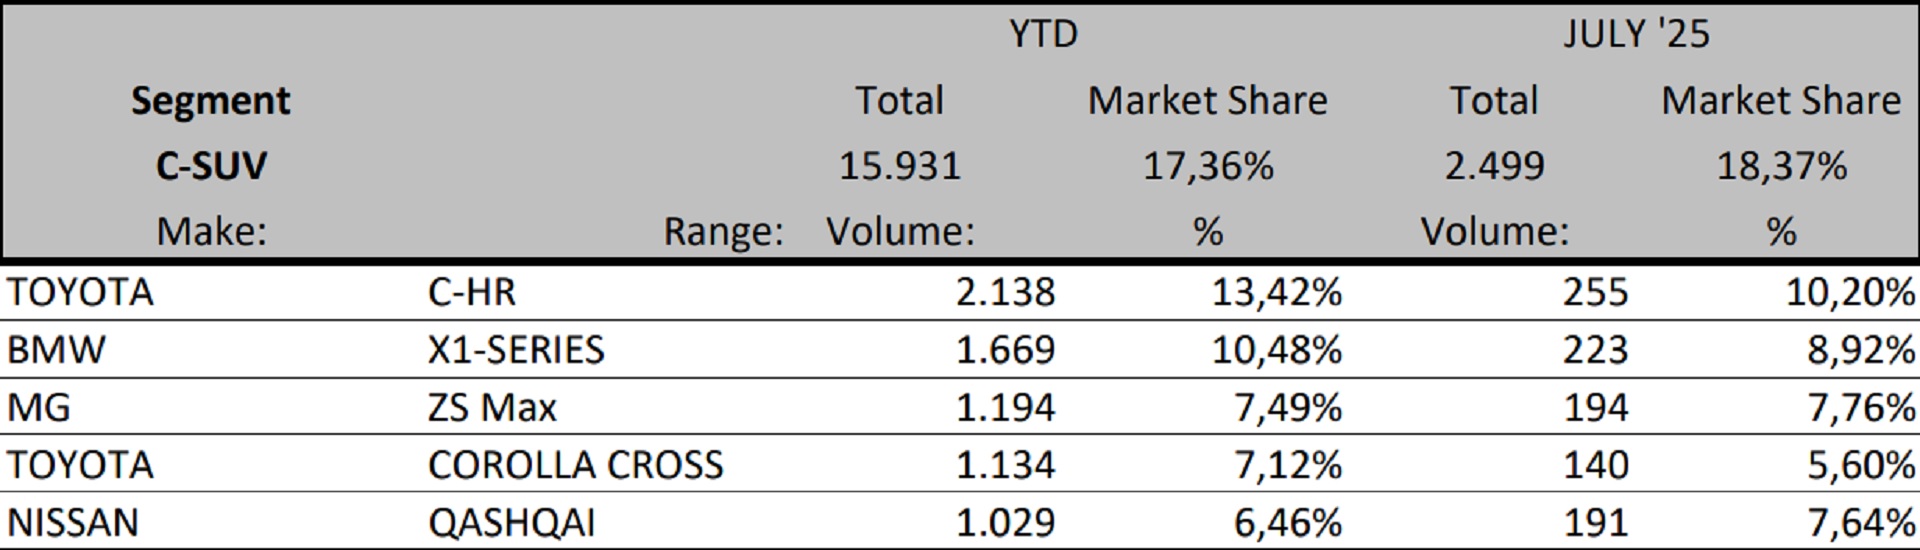
Task: Select July total value 2.499
Action: (1494, 165)
